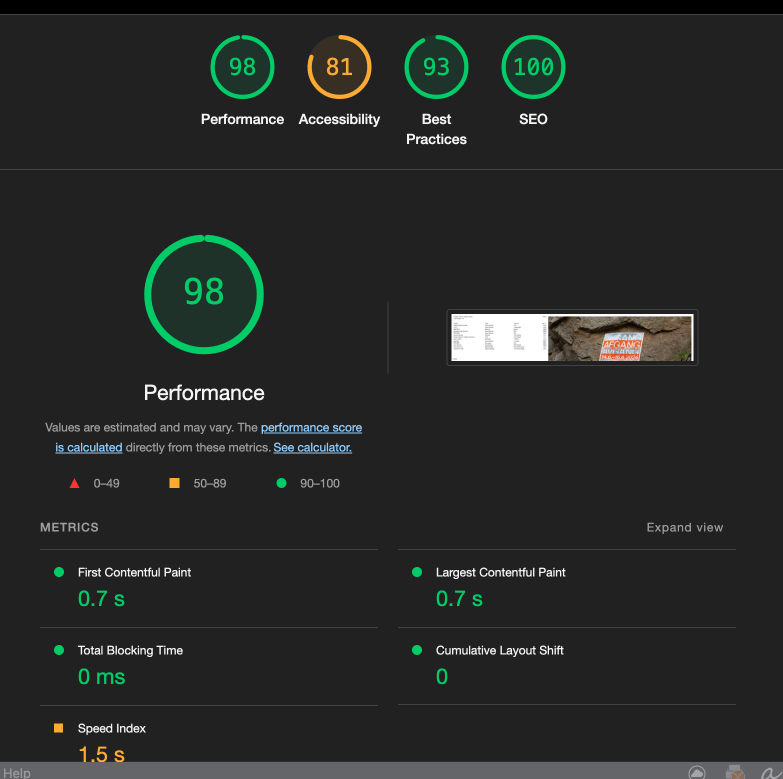Screen dimensions: 783x779
Task: Click orange square beside Speed Index
Action: point(58,728)
